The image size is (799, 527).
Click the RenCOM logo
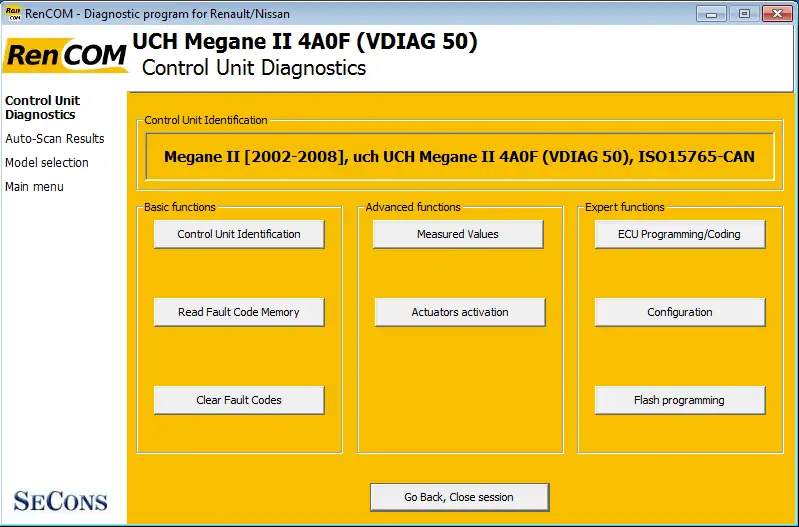tap(65, 56)
